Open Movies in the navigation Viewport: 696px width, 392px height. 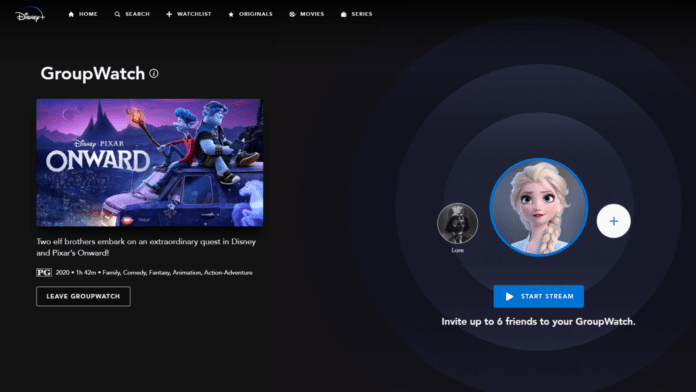(x=307, y=14)
